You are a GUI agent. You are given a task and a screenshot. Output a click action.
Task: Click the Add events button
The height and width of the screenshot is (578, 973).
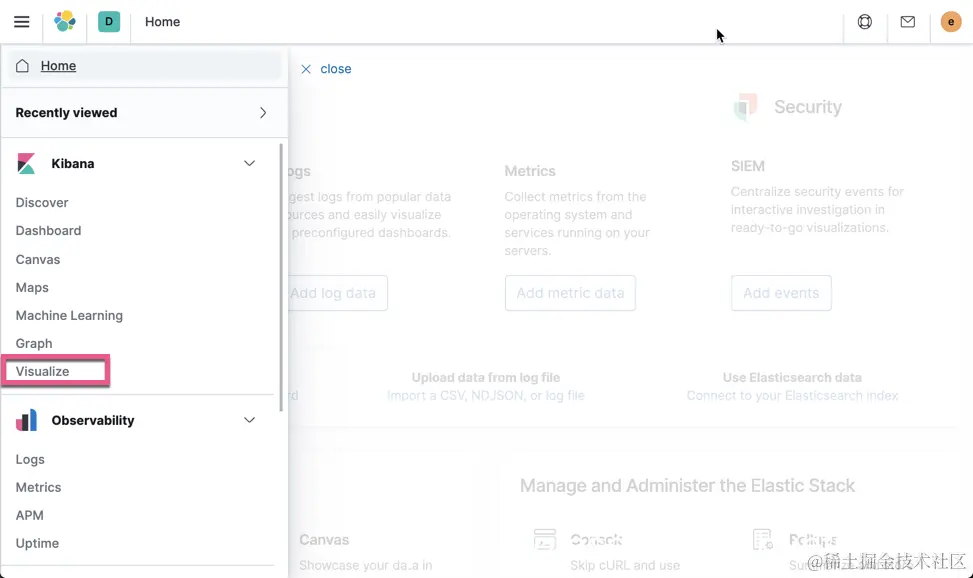tap(781, 293)
